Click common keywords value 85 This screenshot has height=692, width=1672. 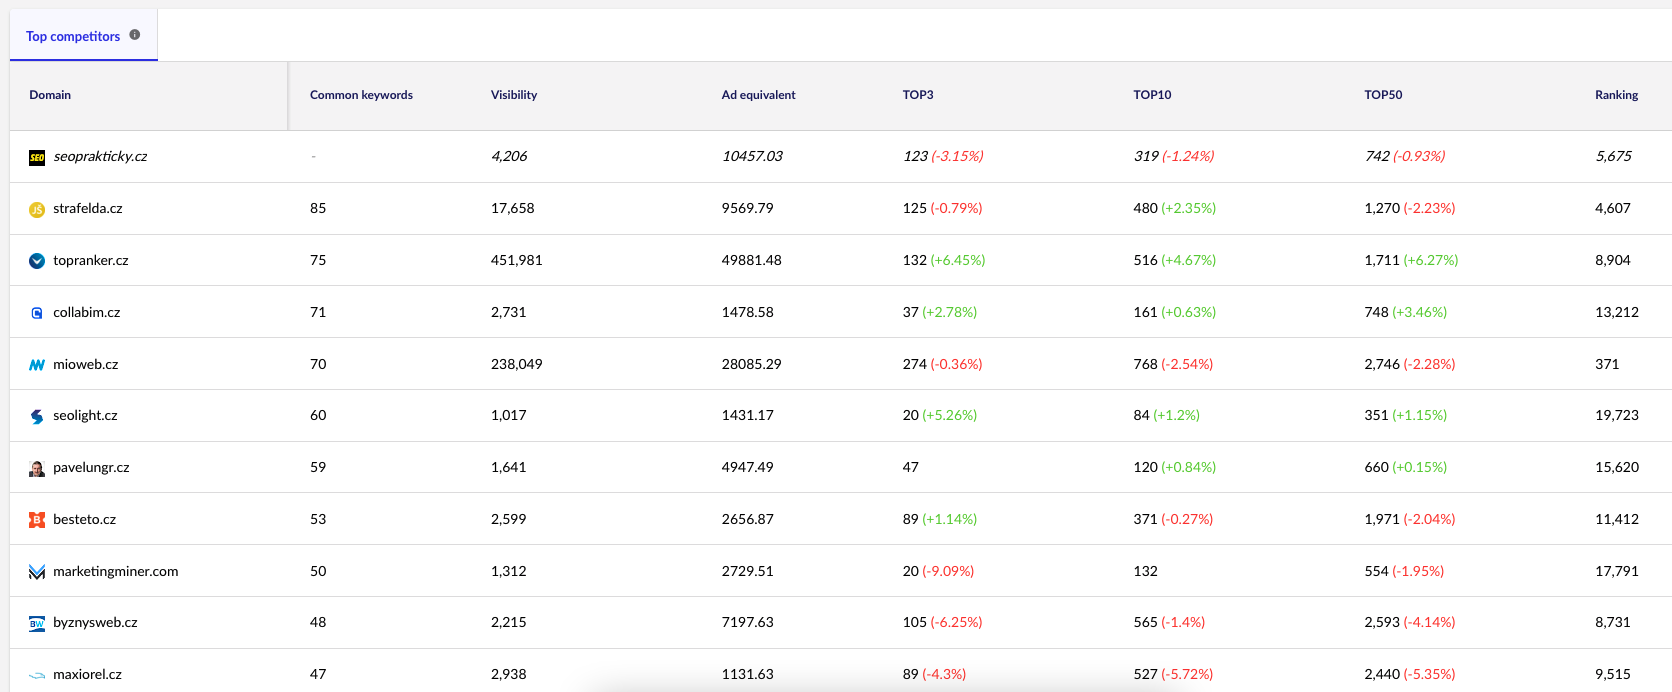click(318, 208)
